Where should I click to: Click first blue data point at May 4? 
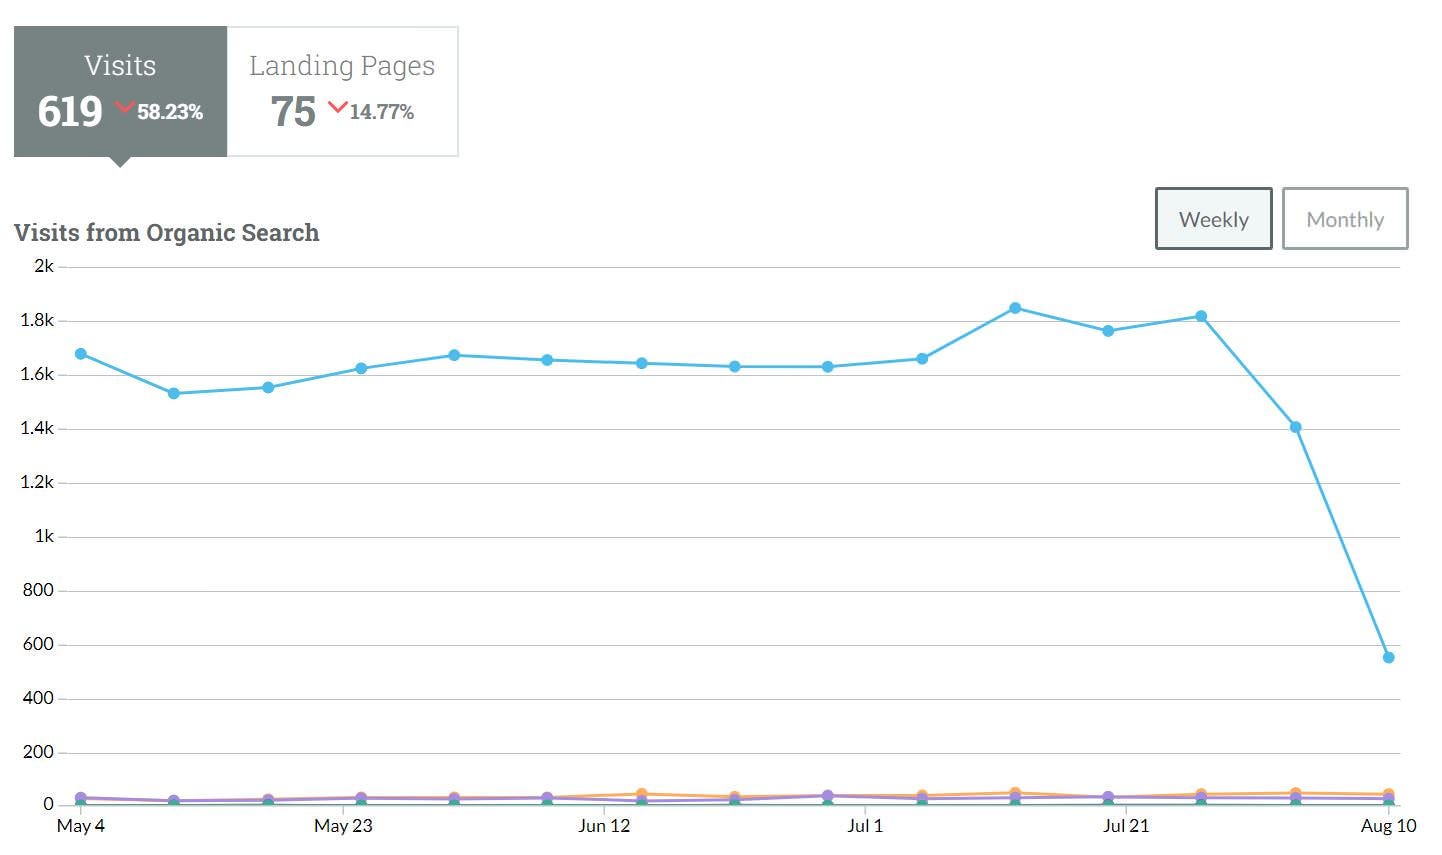[x=81, y=354]
